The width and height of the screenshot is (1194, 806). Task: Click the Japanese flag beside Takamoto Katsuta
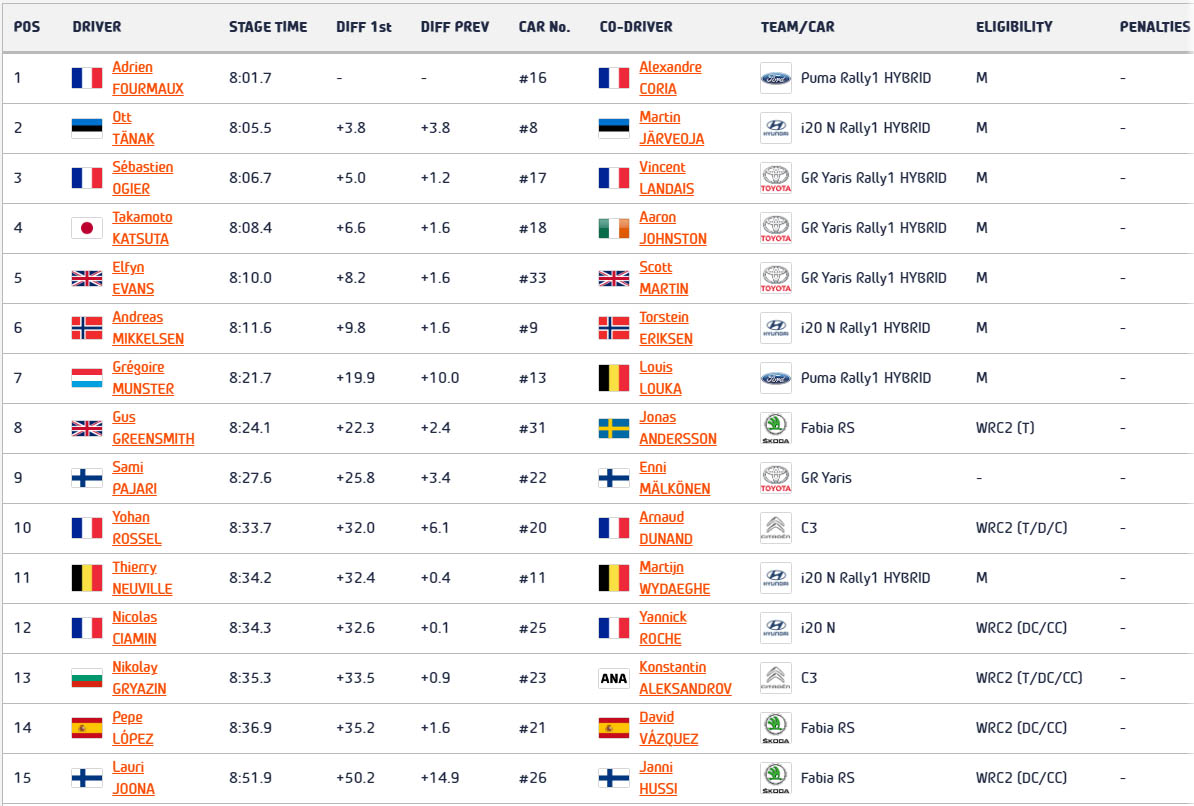pyautogui.click(x=87, y=228)
